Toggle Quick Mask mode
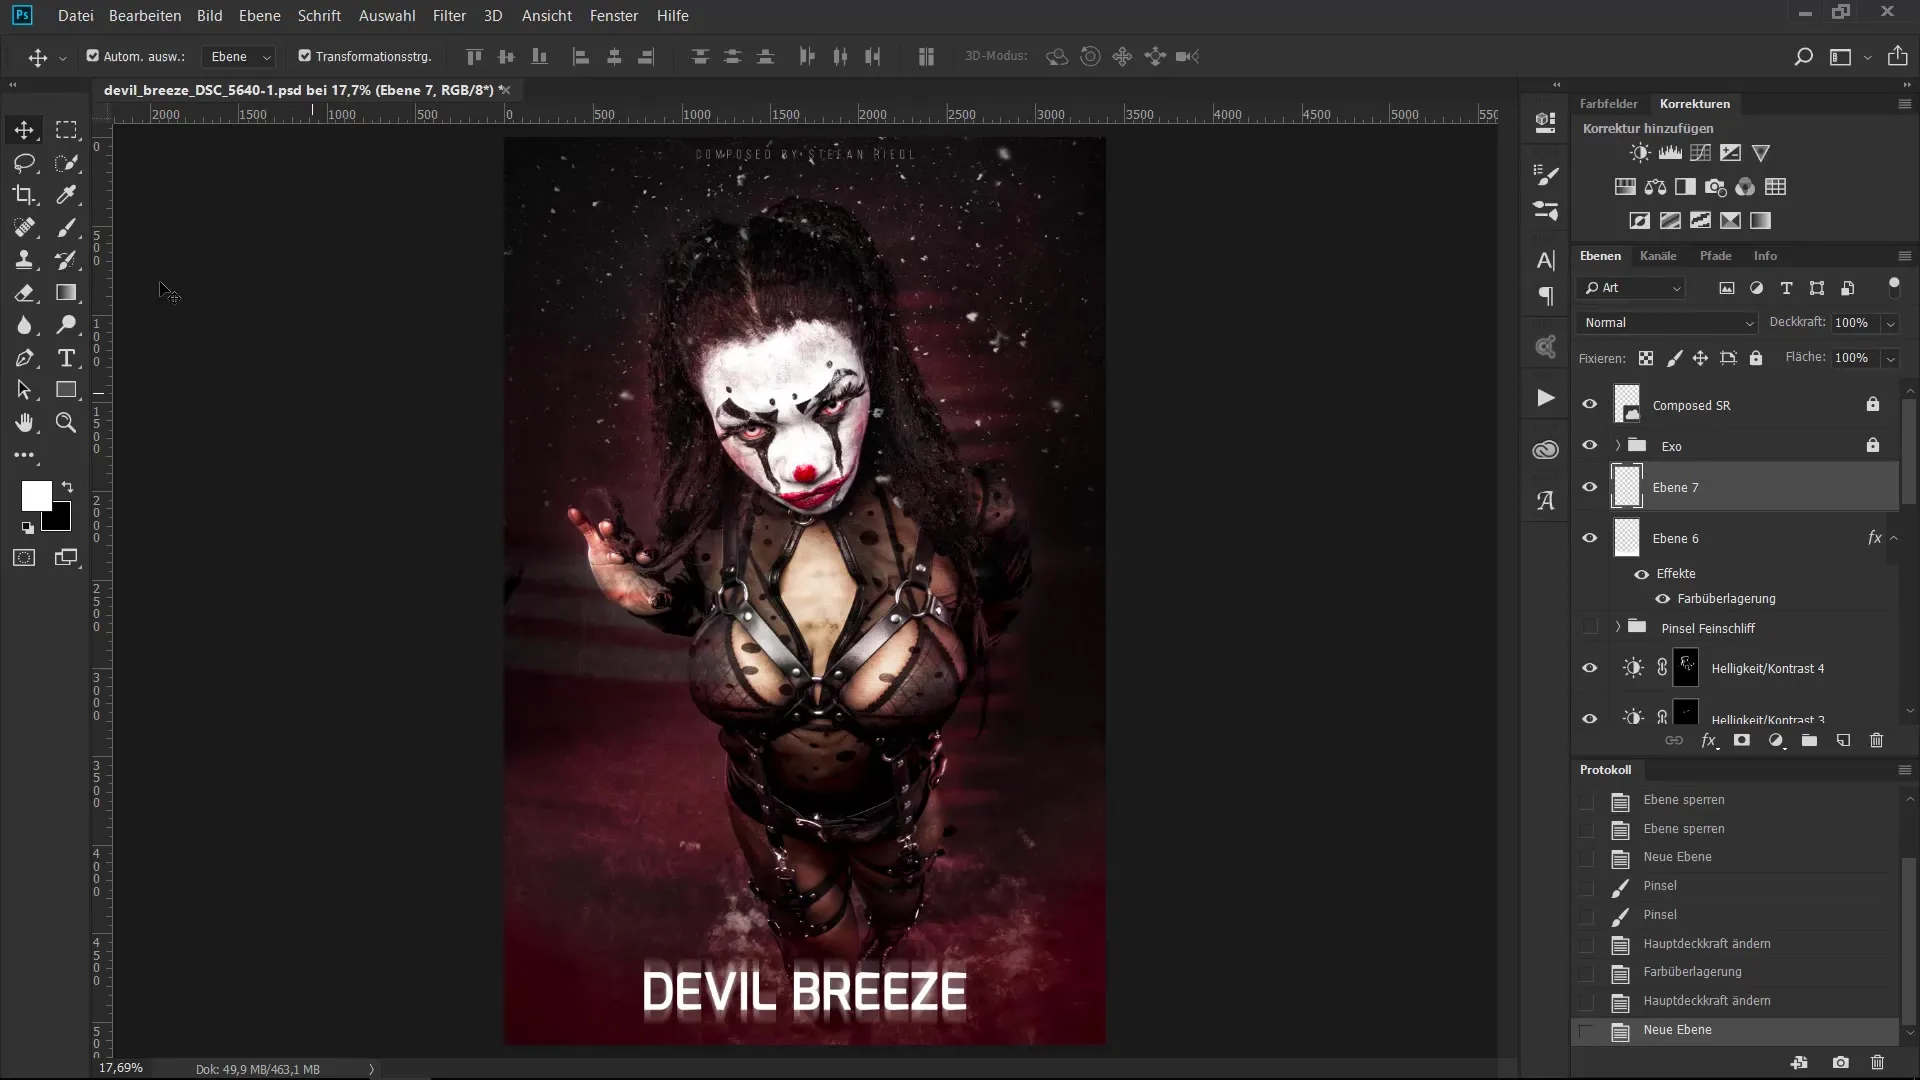 click(24, 558)
